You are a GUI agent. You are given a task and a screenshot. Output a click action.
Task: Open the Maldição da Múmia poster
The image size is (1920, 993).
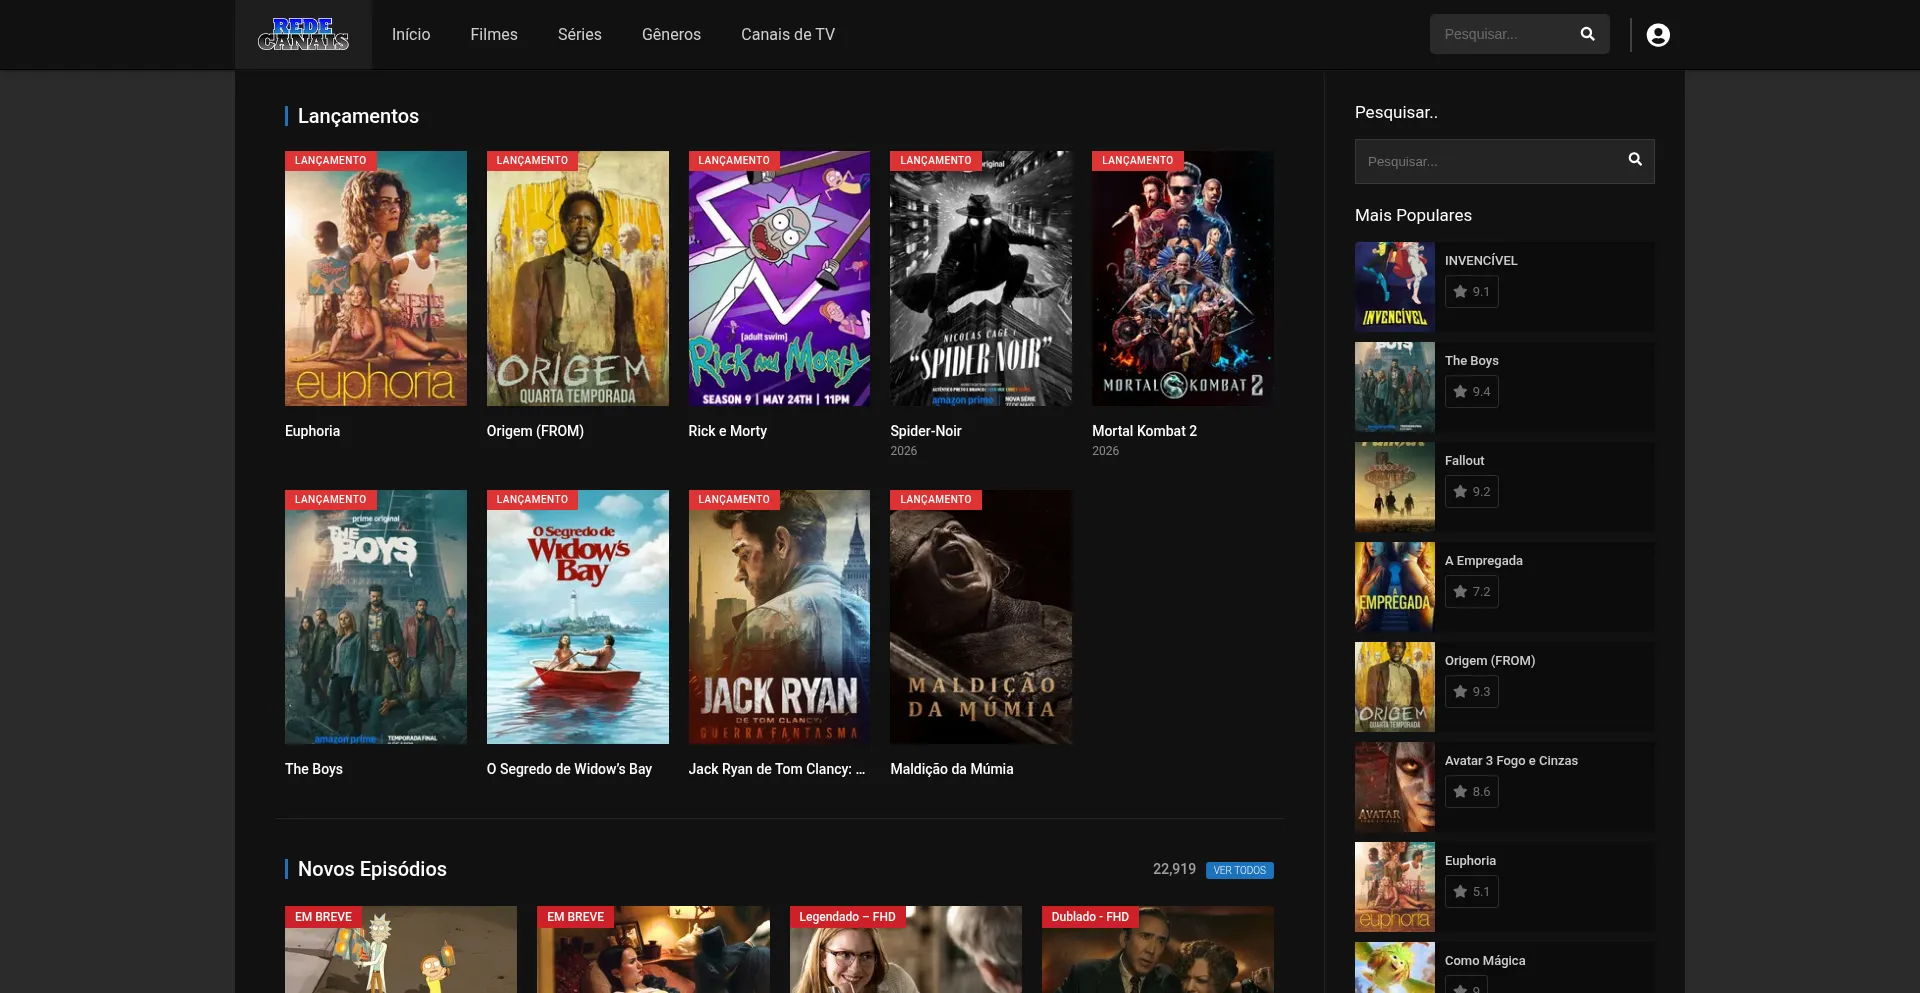[981, 617]
